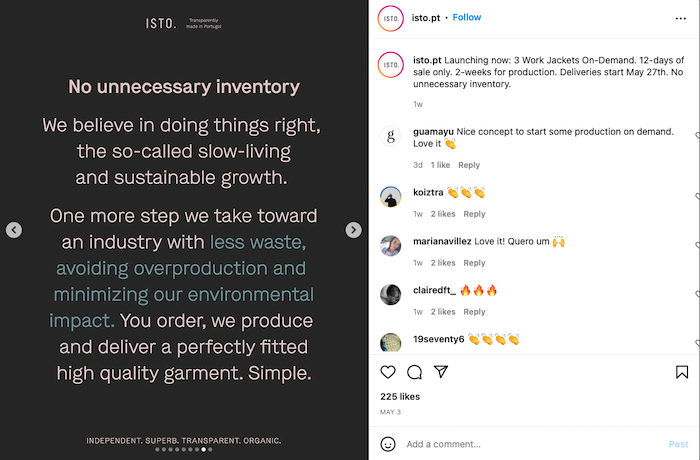Share post via paper plane icon

pos(440,372)
